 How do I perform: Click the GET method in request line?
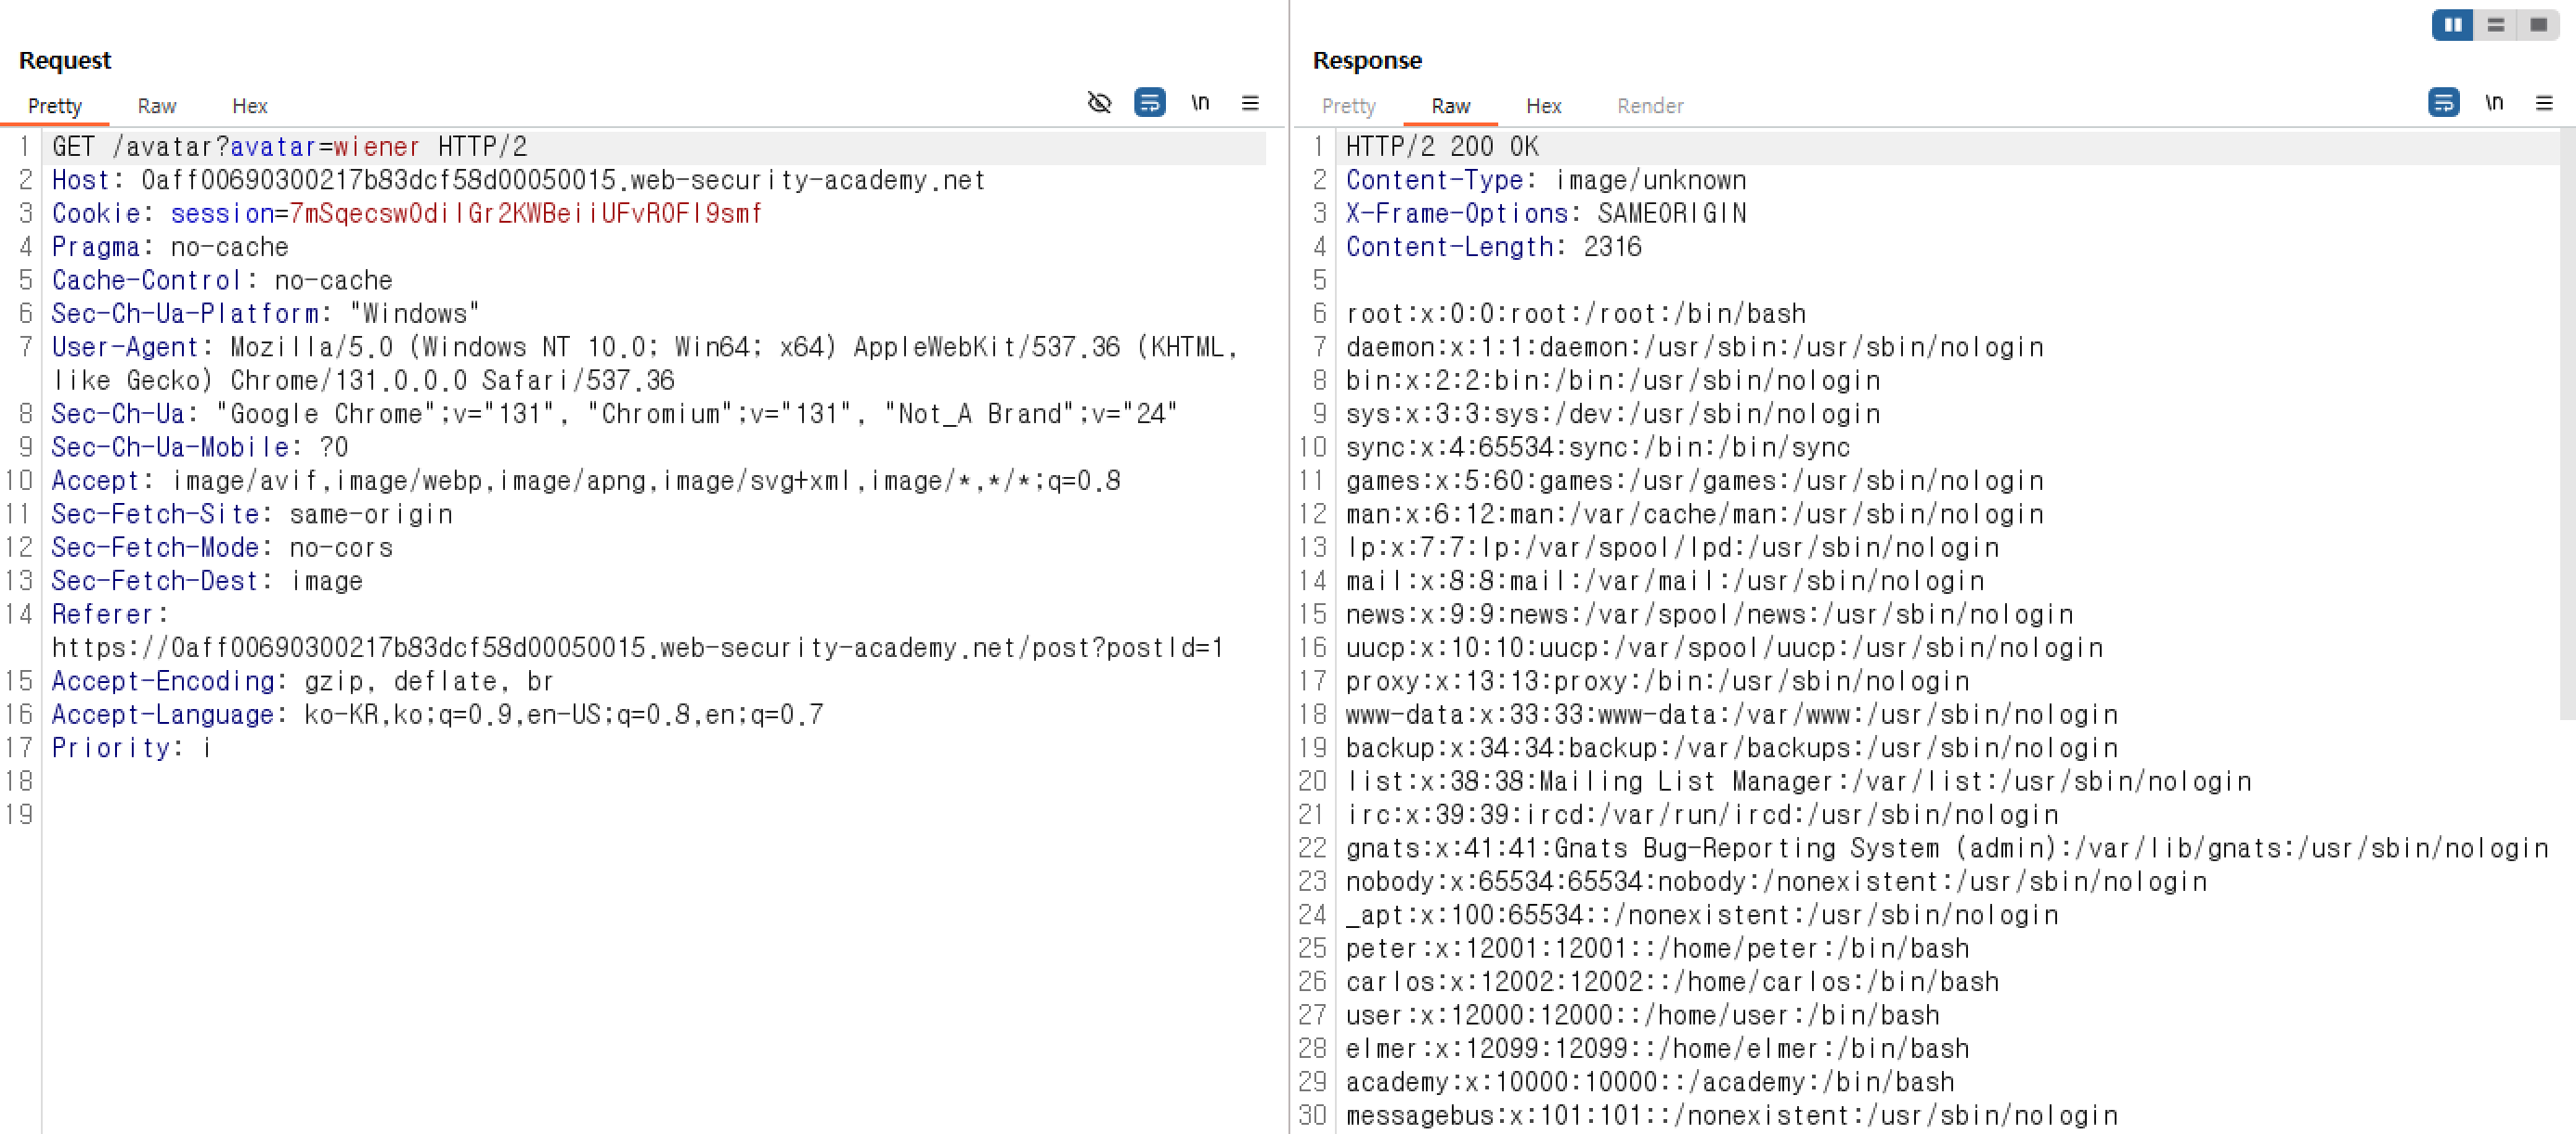coord(73,147)
